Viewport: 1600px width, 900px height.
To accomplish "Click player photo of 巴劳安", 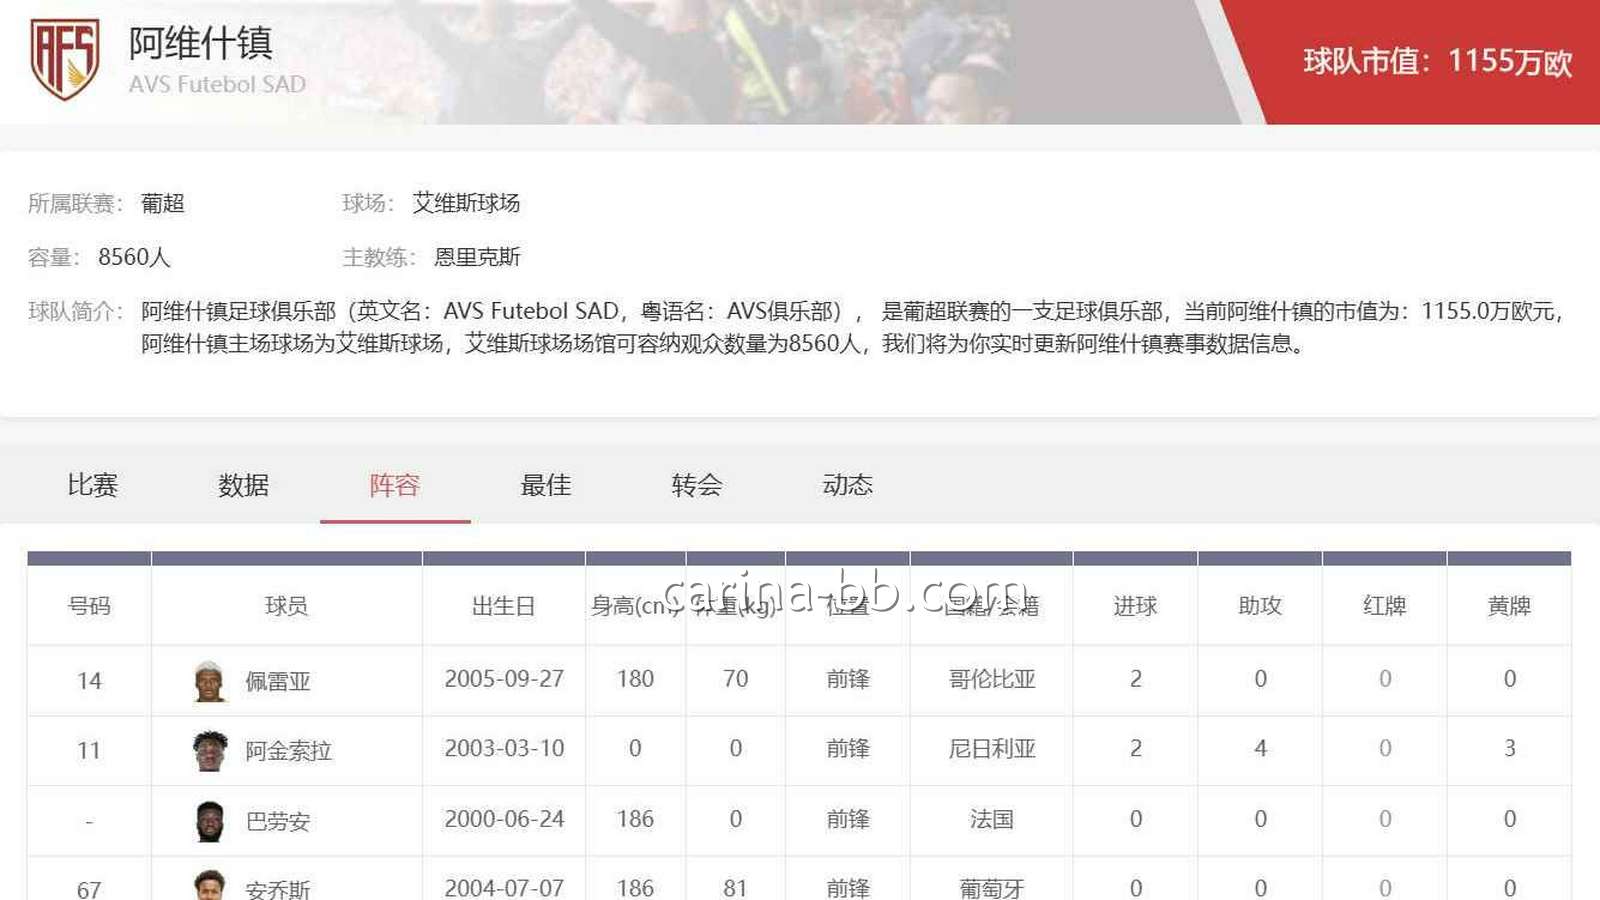I will tap(209, 821).
